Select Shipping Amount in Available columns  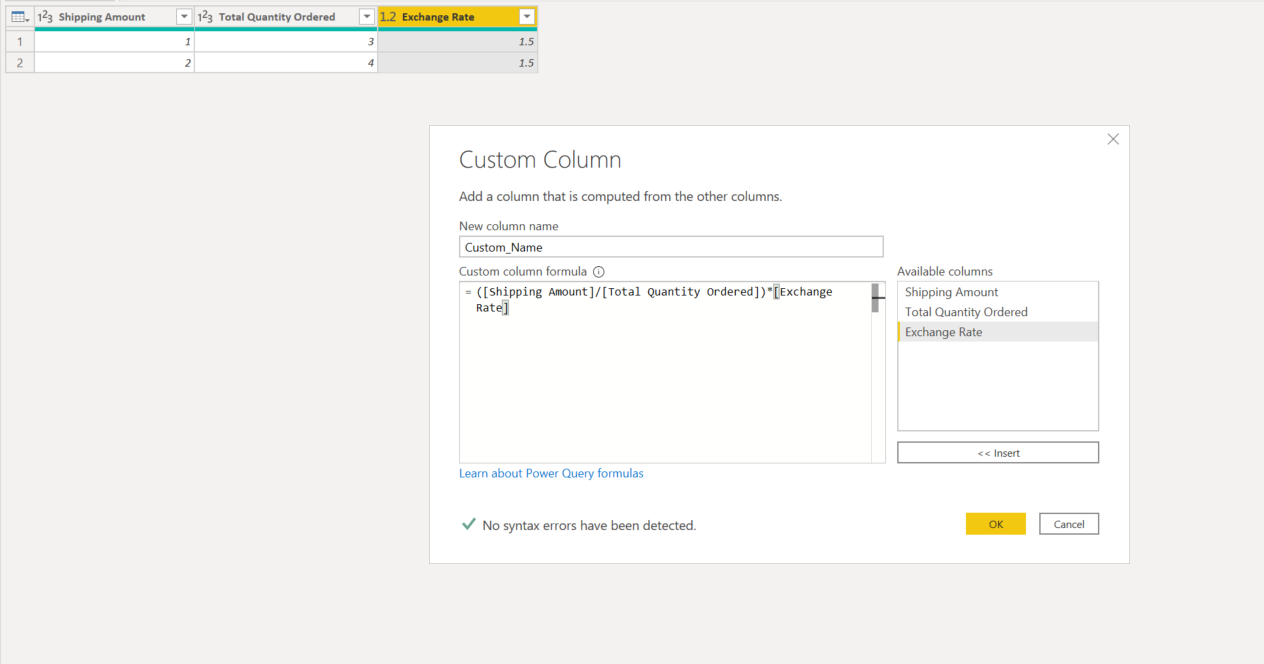click(x=998, y=292)
